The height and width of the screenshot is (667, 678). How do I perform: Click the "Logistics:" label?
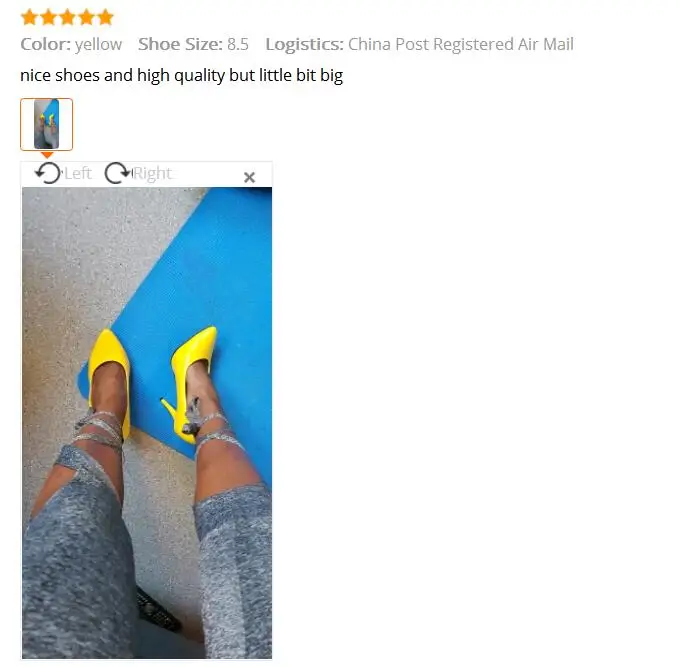pyautogui.click(x=304, y=44)
